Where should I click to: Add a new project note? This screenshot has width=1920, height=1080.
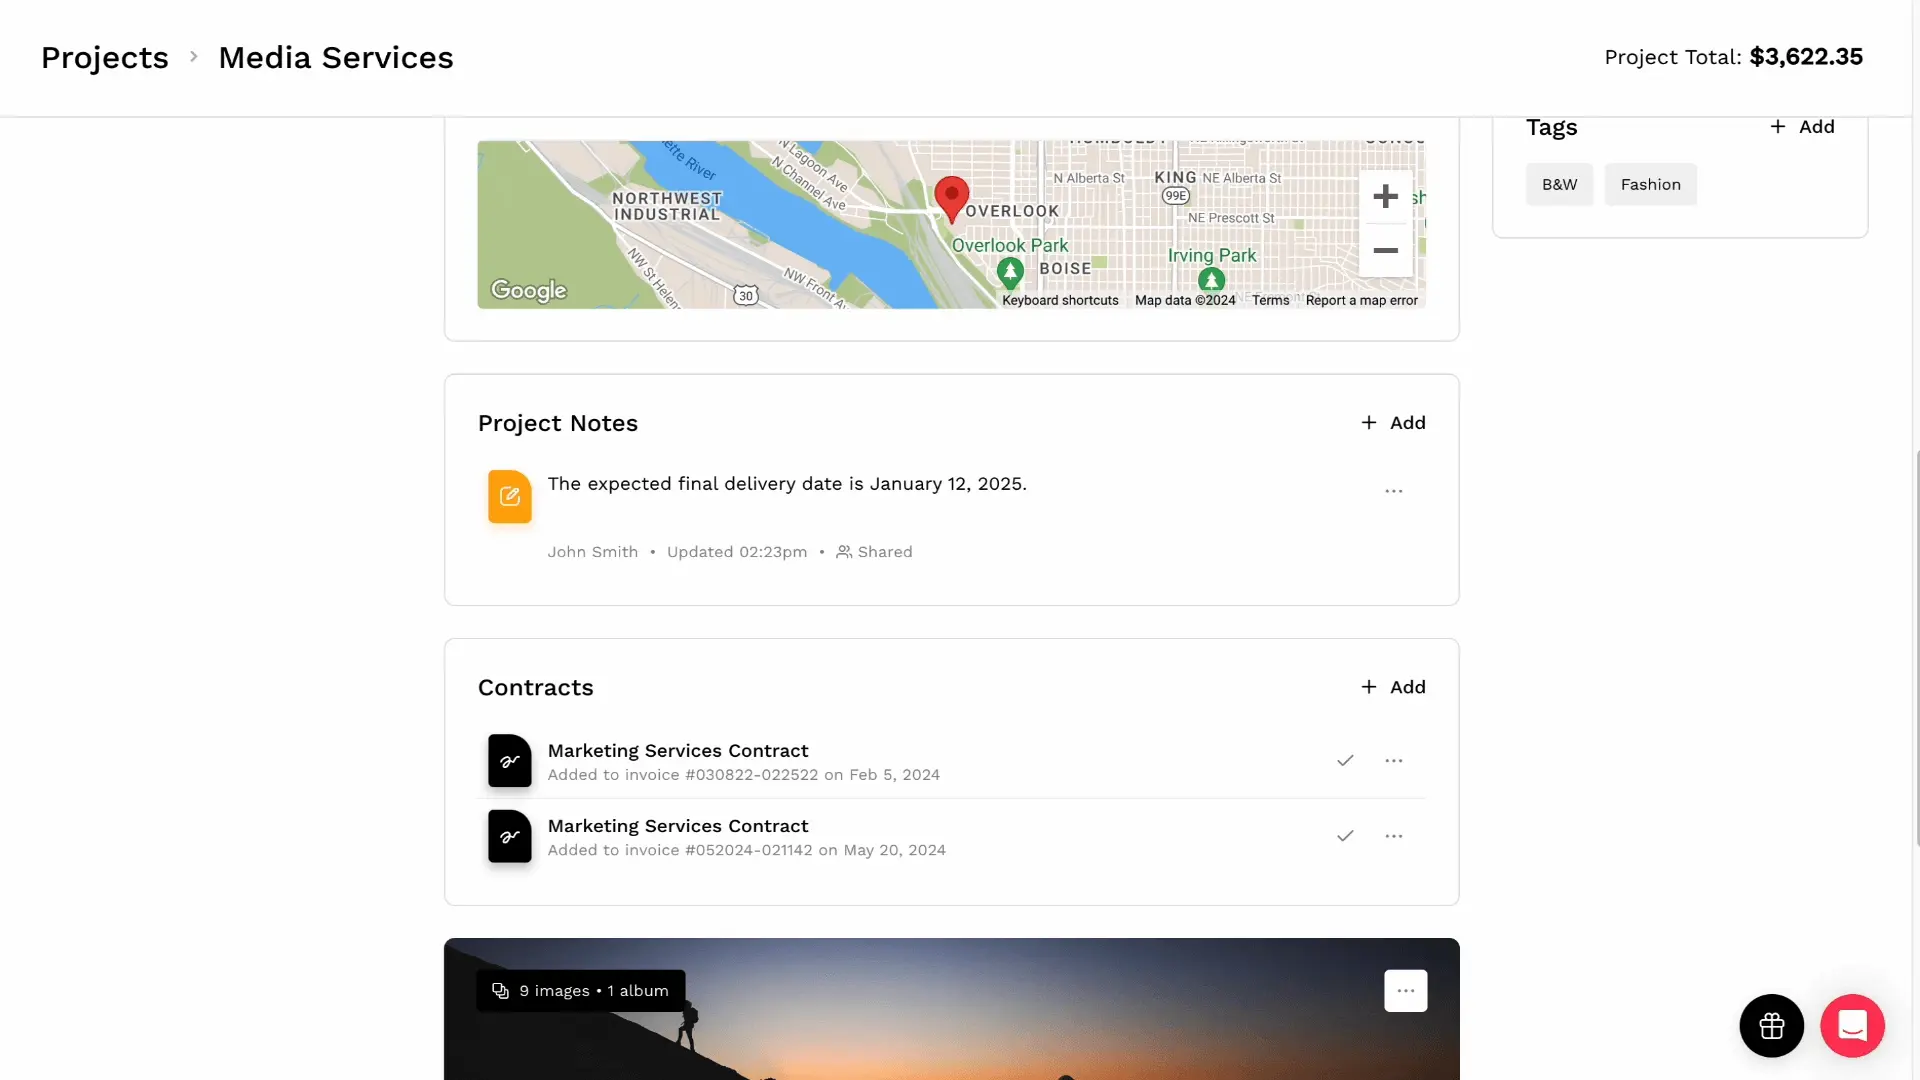point(1393,423)
